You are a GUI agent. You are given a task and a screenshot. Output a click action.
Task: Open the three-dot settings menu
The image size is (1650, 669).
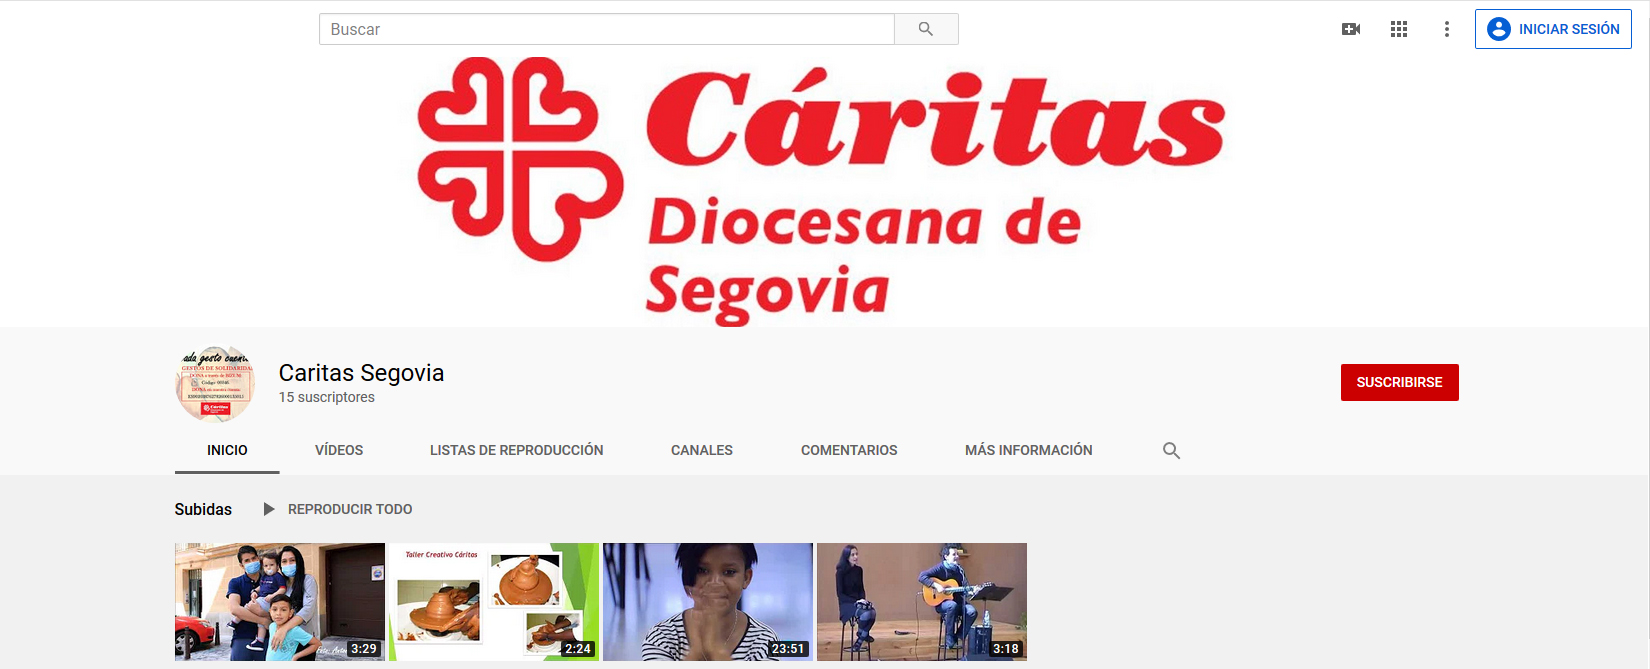coord(1446,29)
